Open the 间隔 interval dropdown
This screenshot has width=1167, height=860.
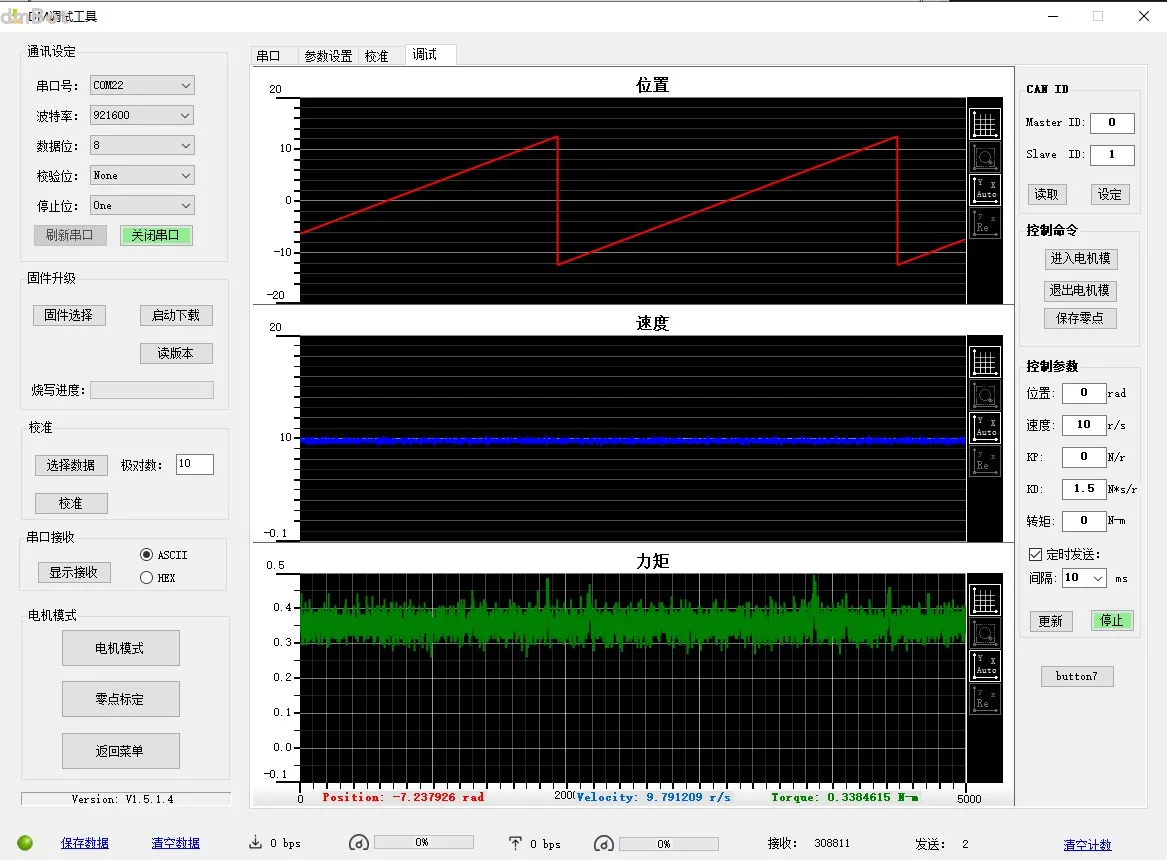[1084, 578]
